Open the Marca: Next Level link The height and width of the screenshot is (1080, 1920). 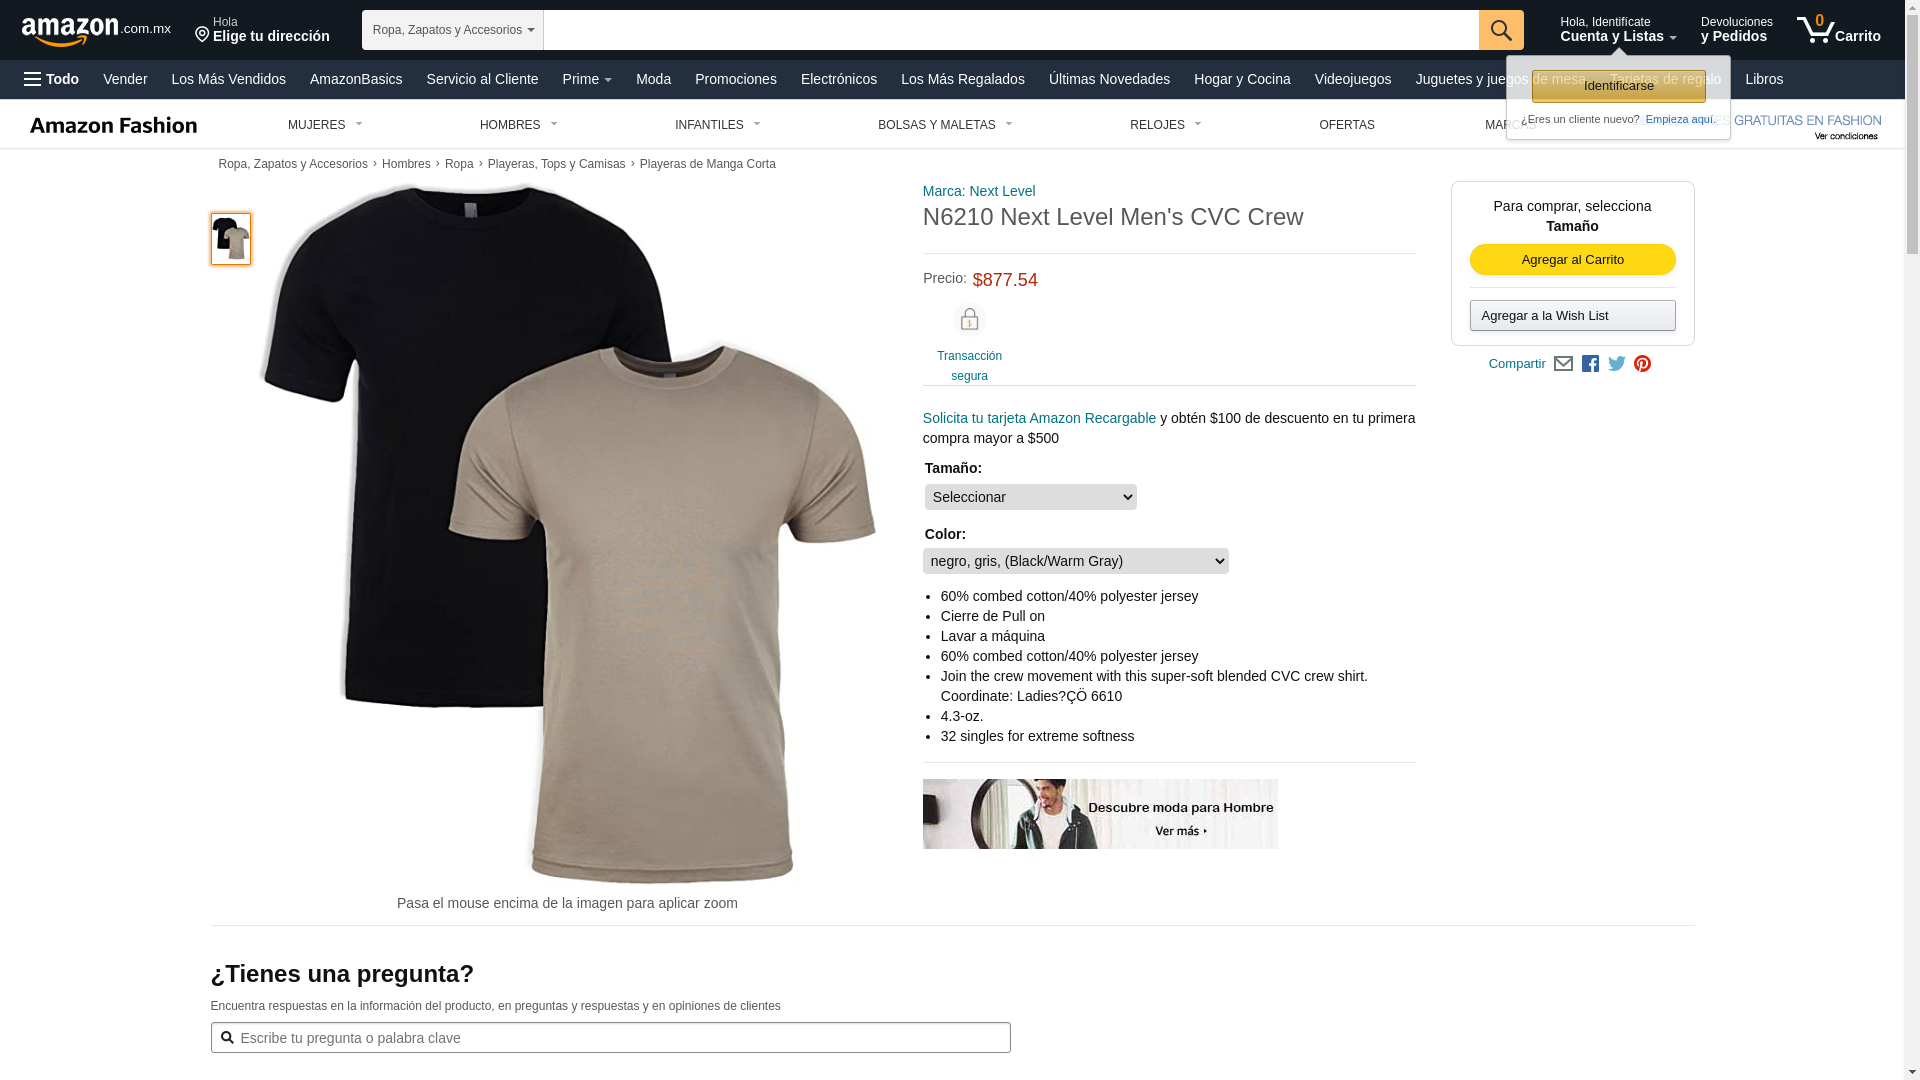978,191
